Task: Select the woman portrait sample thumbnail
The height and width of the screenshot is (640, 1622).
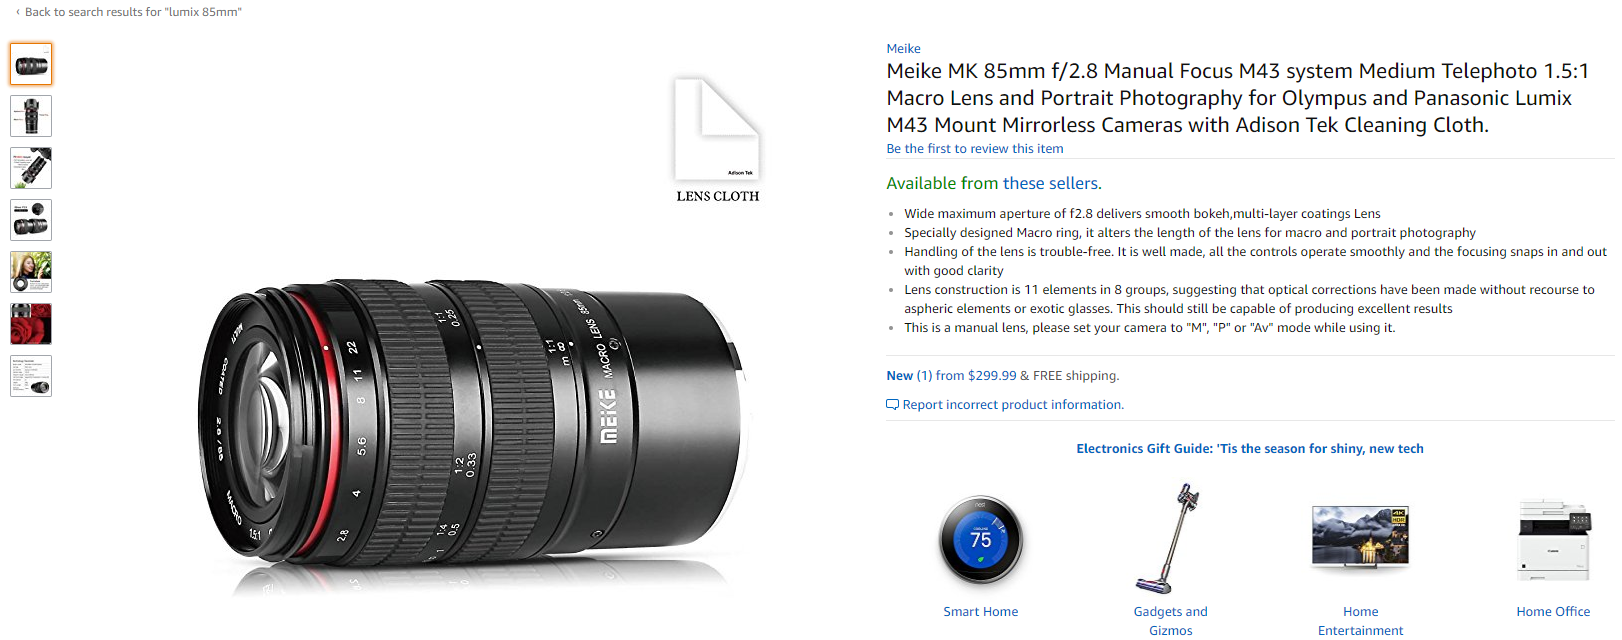Action: click(31, 272)
